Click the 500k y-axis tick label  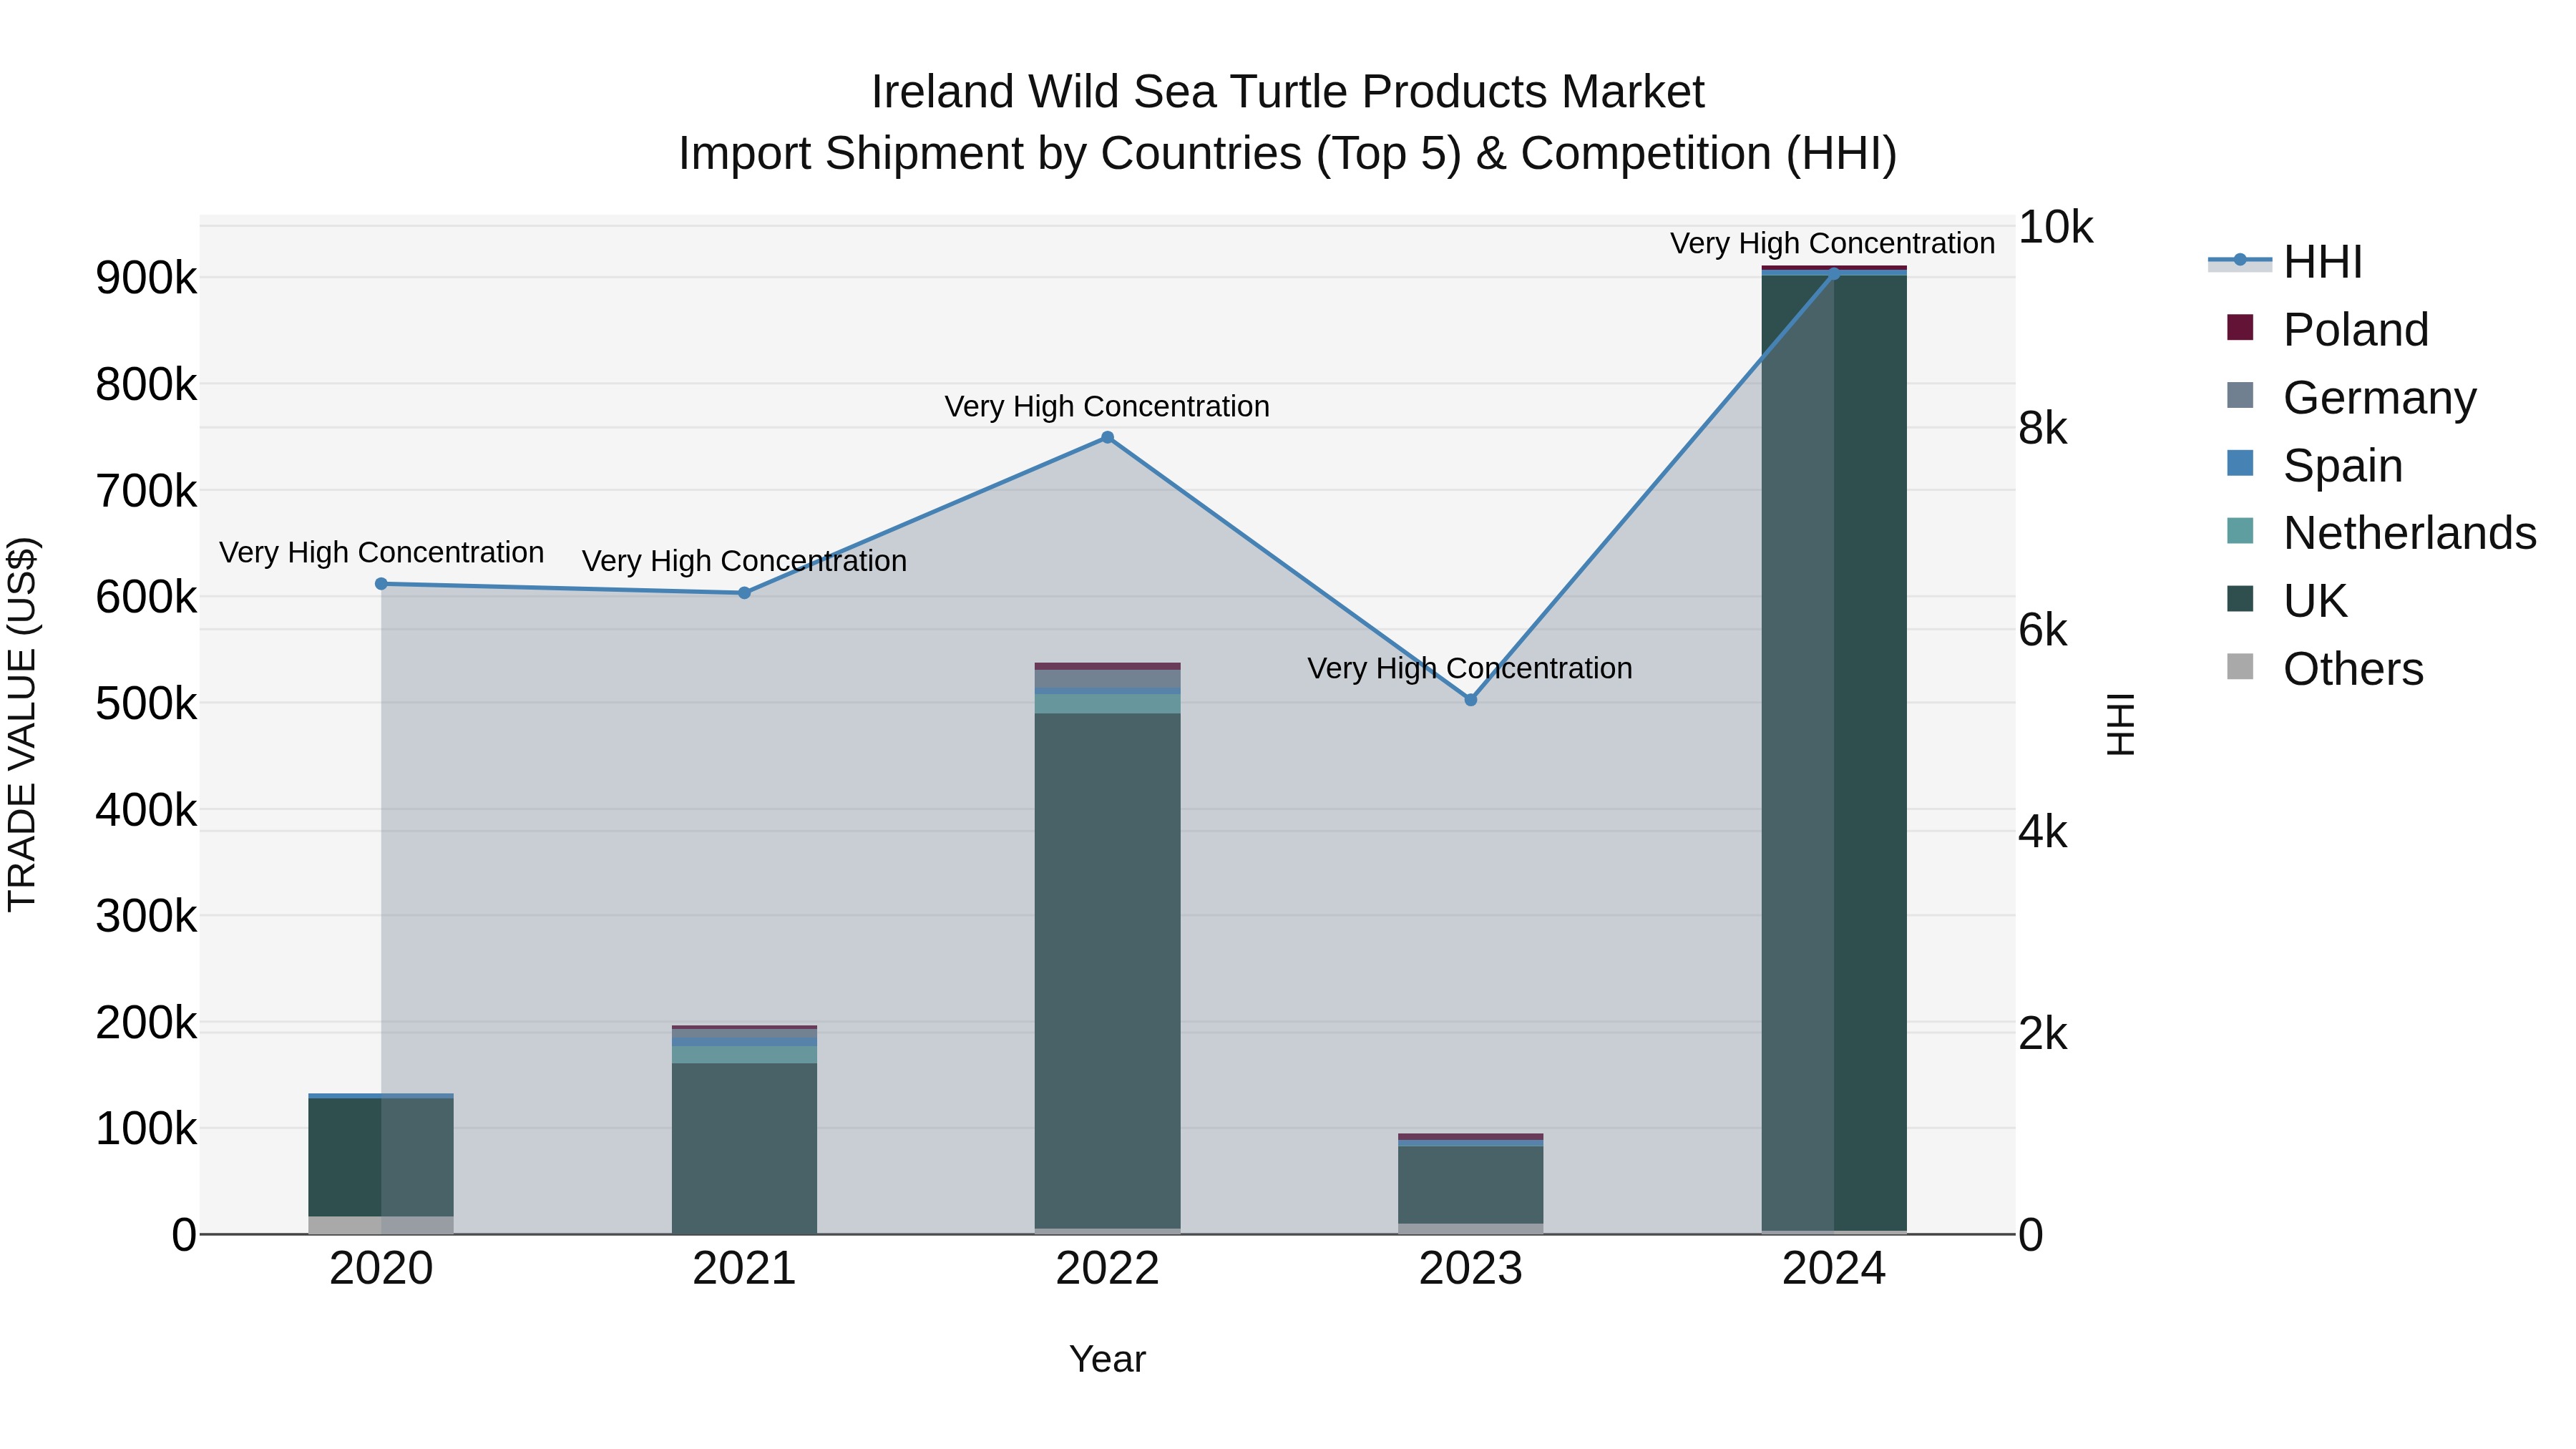(x=146, y=704)
